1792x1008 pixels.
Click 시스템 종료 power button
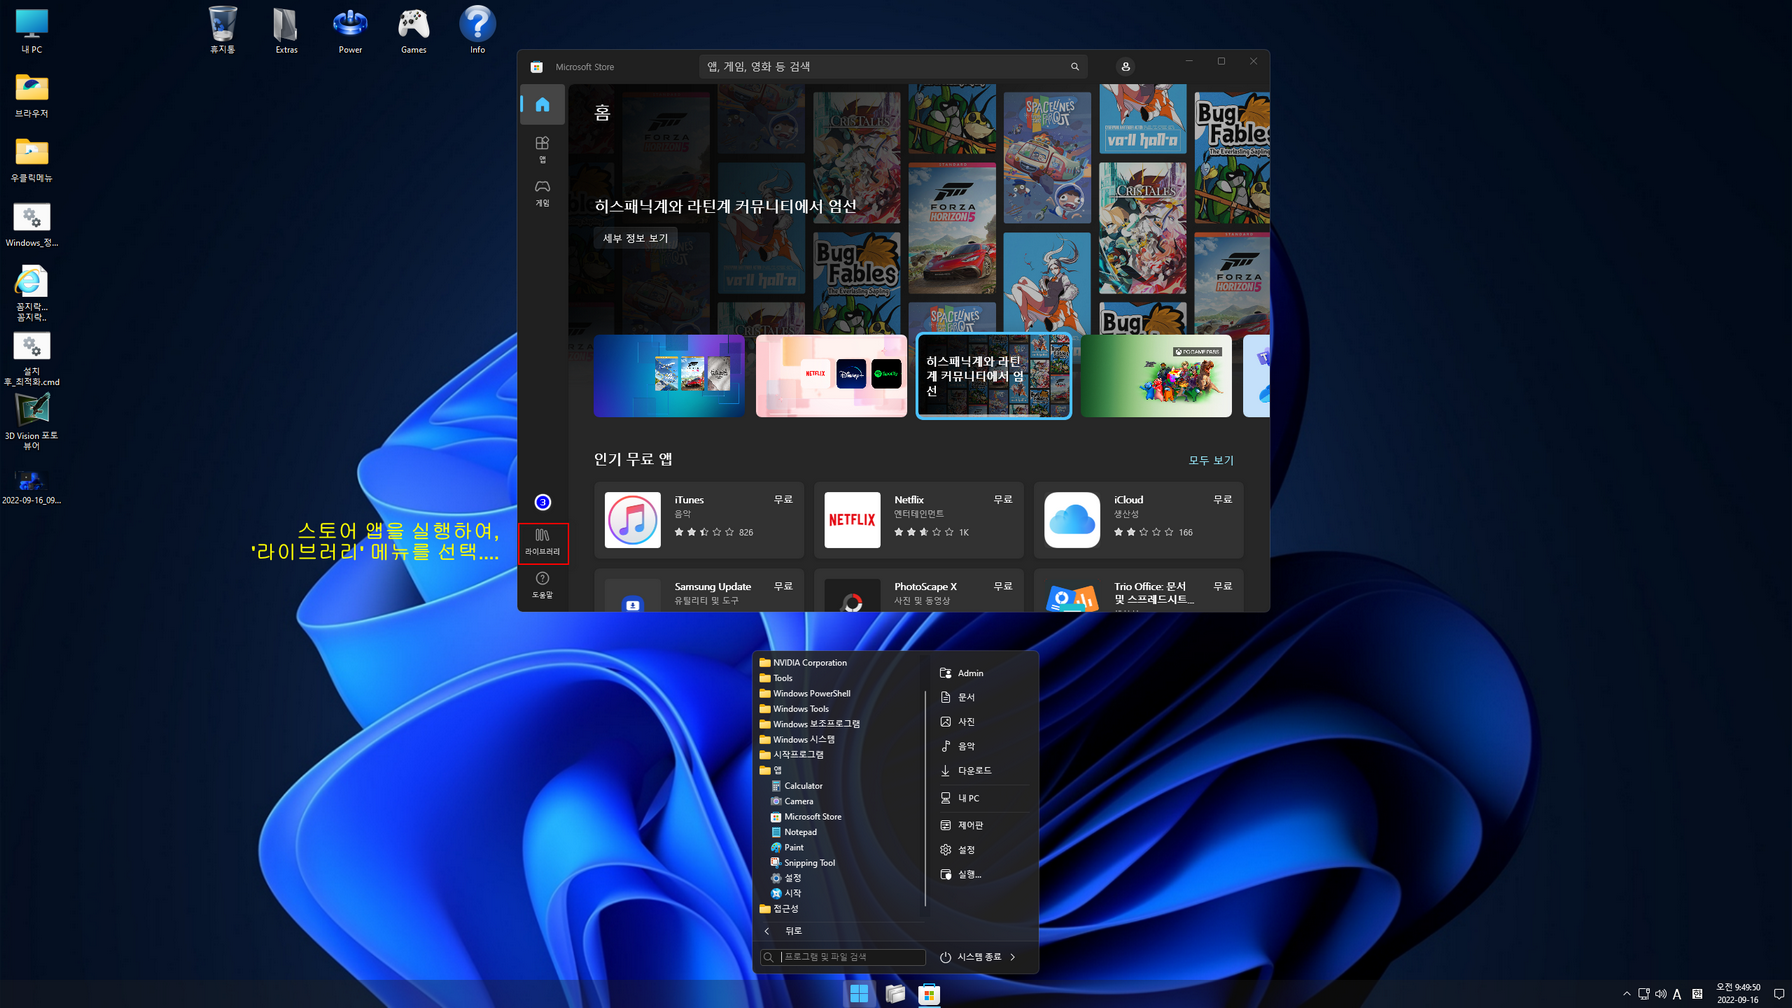[970, 957]
